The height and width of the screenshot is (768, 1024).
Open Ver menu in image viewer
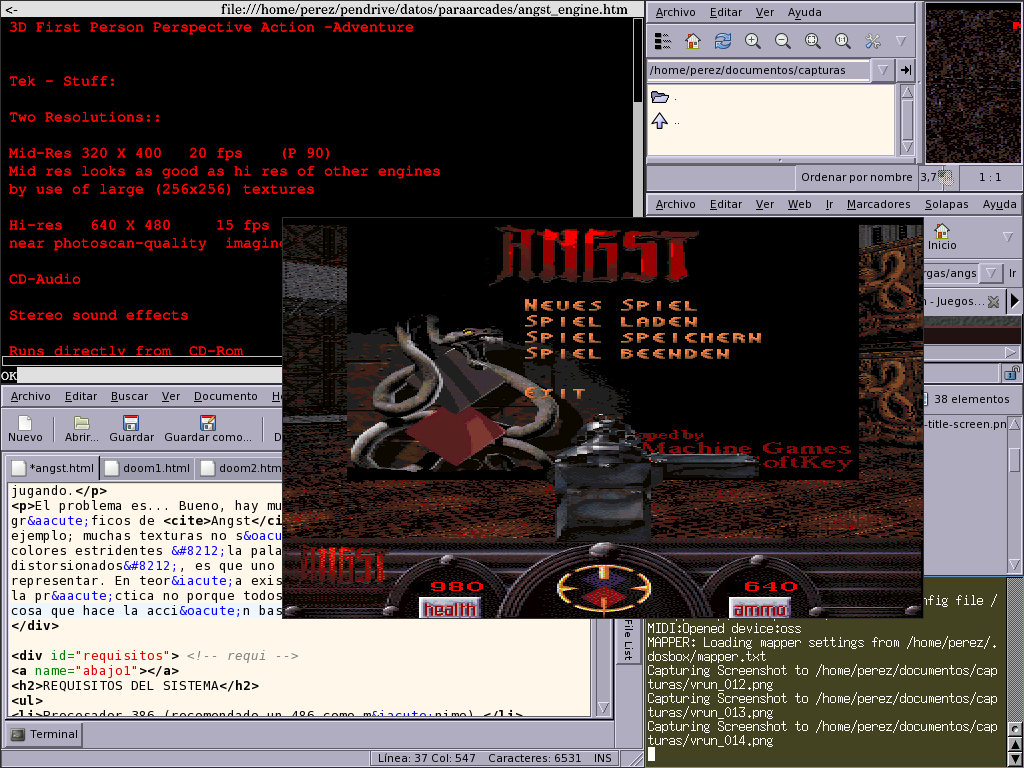(x=764, y=12)
